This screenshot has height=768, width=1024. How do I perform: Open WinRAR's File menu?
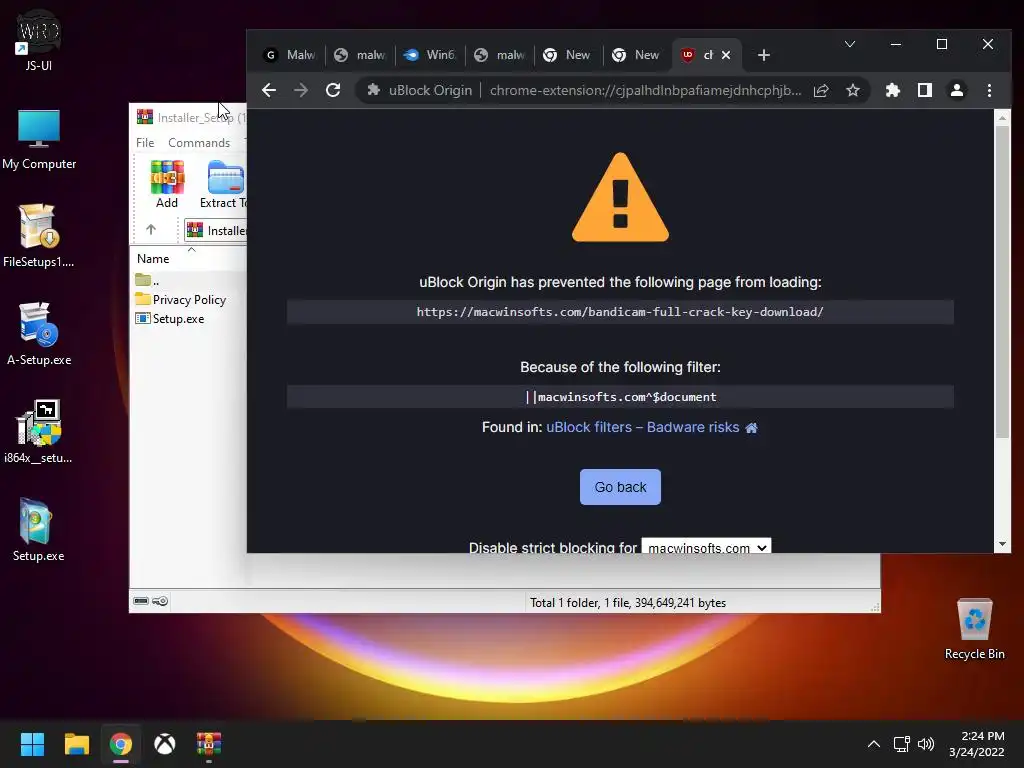tap(145, 142)
